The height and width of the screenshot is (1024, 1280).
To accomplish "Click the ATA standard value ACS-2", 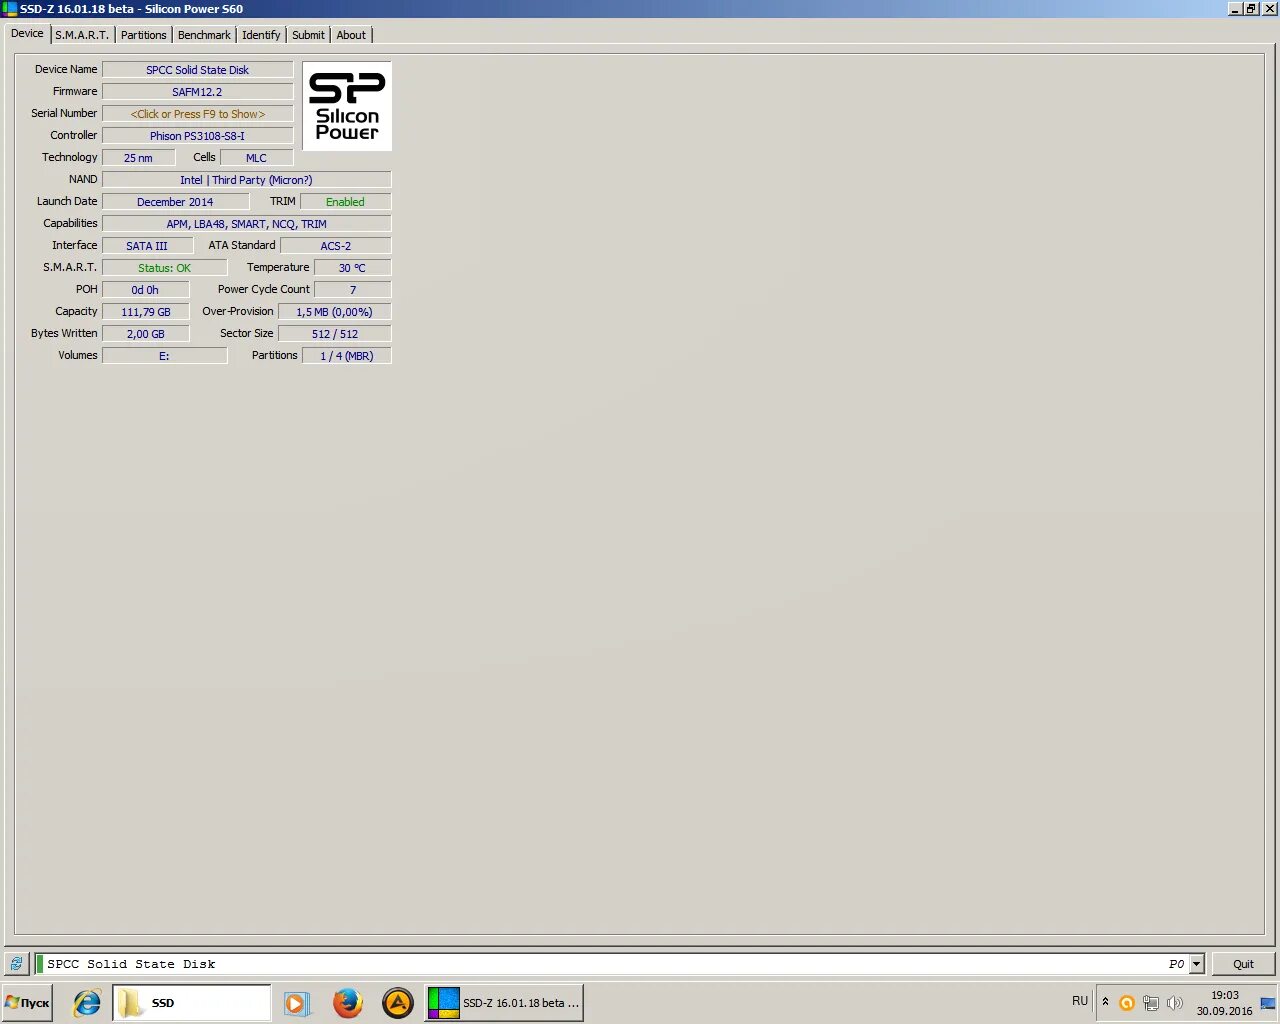I will 336,246.
